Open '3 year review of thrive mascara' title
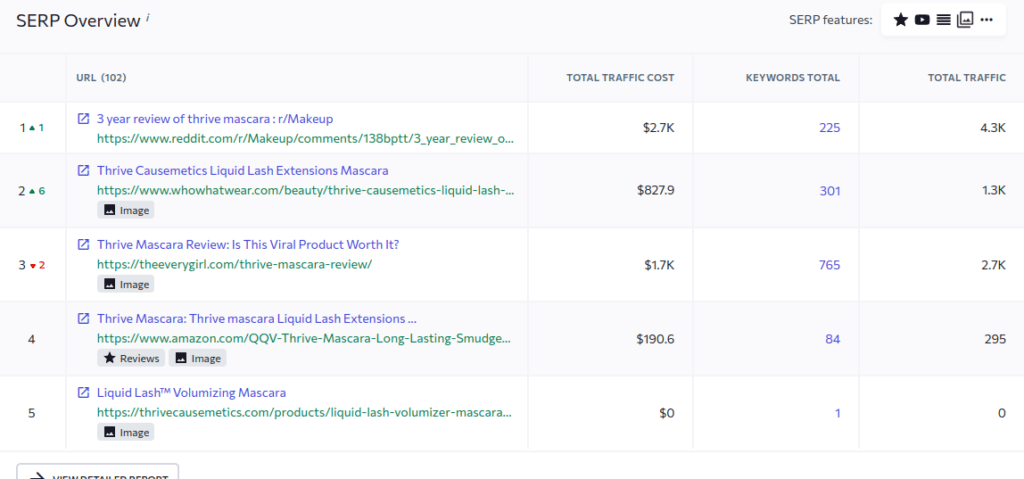1024x479 pixels. 215,119
